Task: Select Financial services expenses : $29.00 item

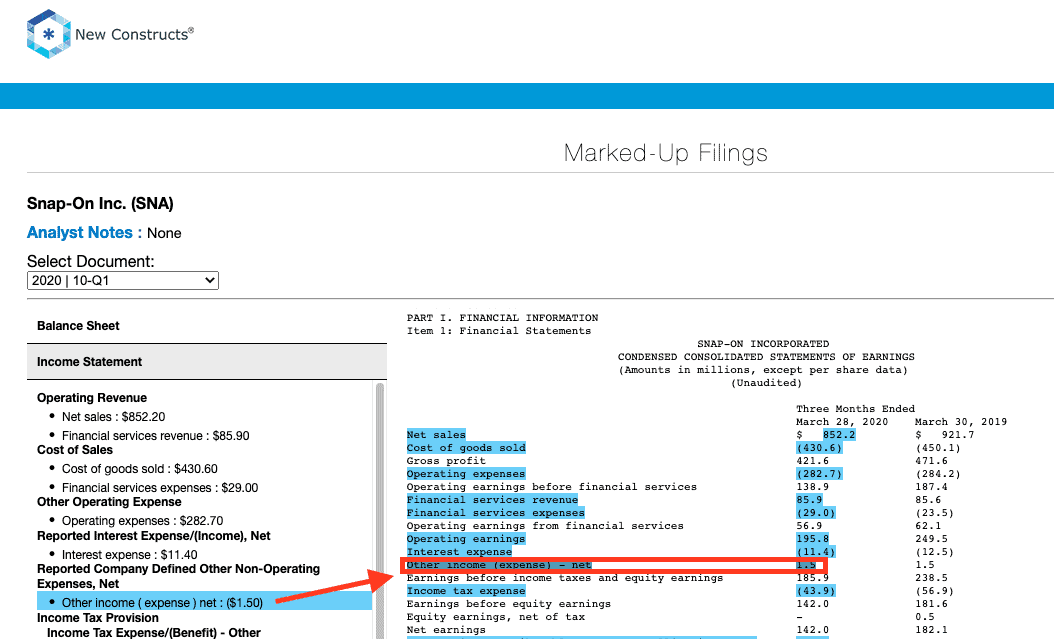Action: [160, 487]
